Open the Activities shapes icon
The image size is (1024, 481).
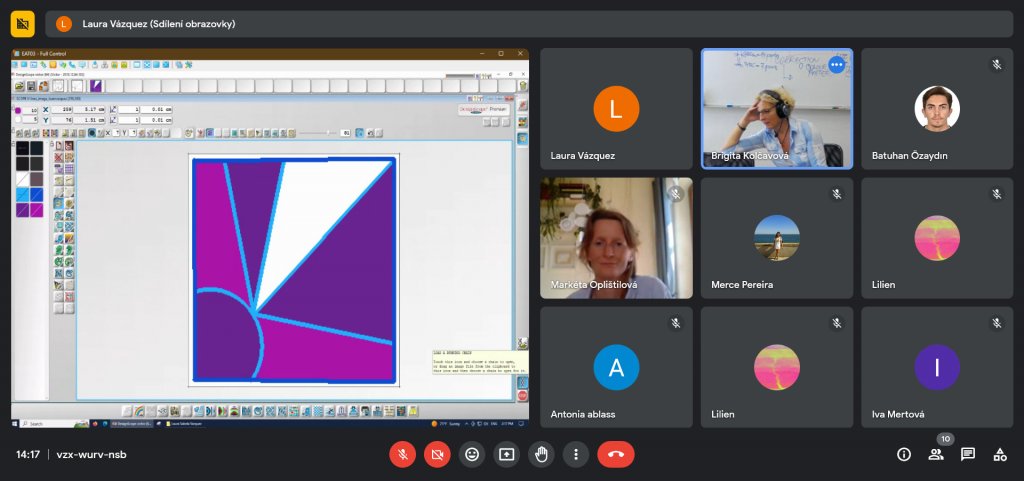point(999,454)
